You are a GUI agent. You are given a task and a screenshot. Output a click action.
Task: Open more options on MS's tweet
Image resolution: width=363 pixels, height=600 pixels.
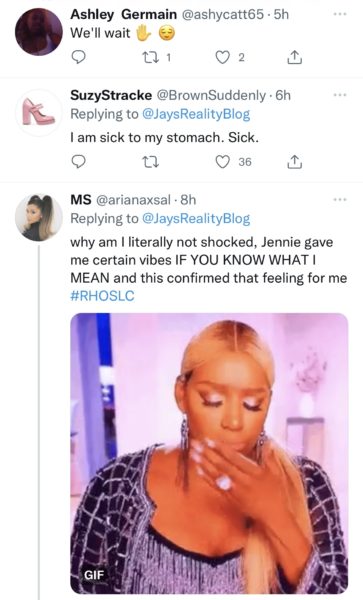pos(340,199)
